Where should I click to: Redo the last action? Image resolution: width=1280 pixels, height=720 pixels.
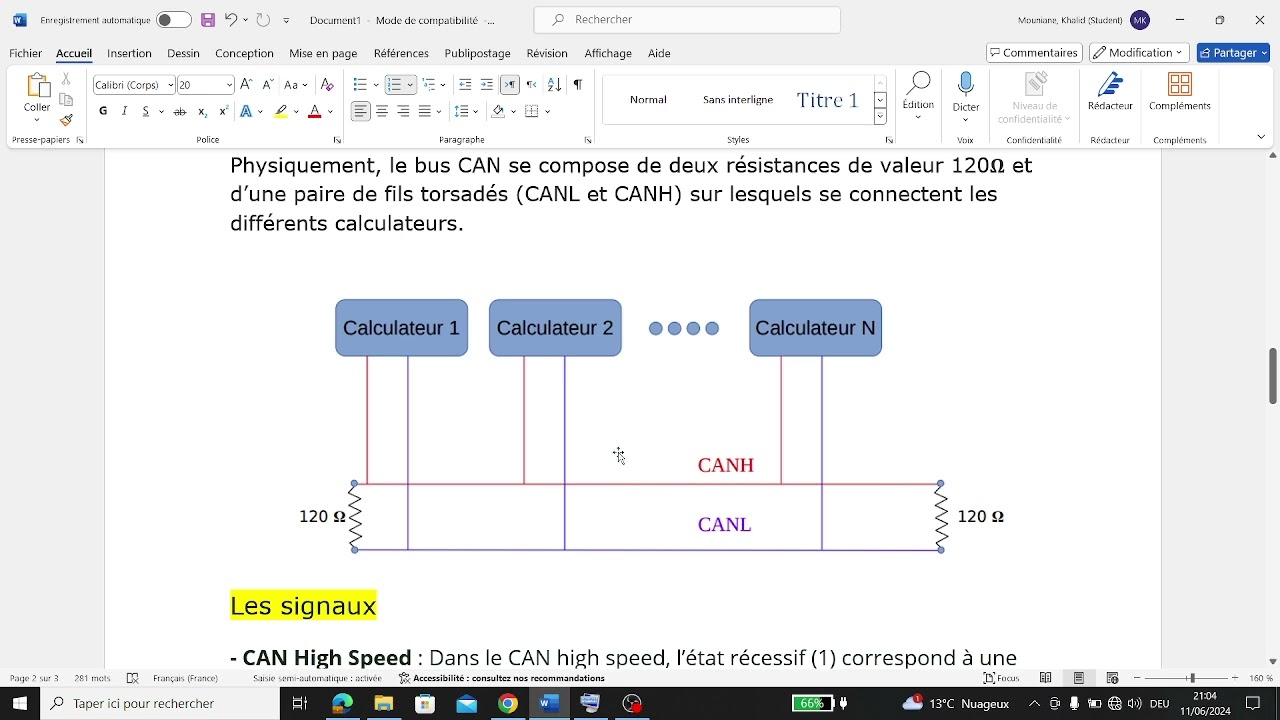[x=263, y=20]
